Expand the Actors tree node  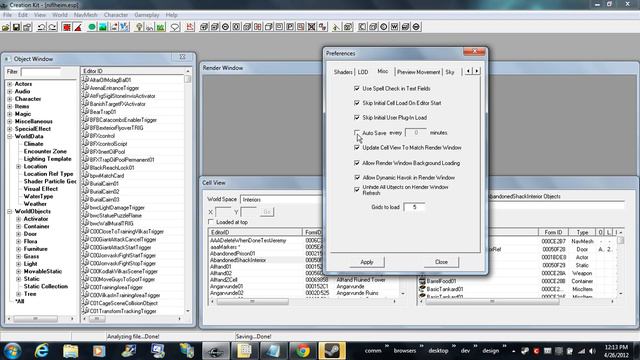[10, 84]
